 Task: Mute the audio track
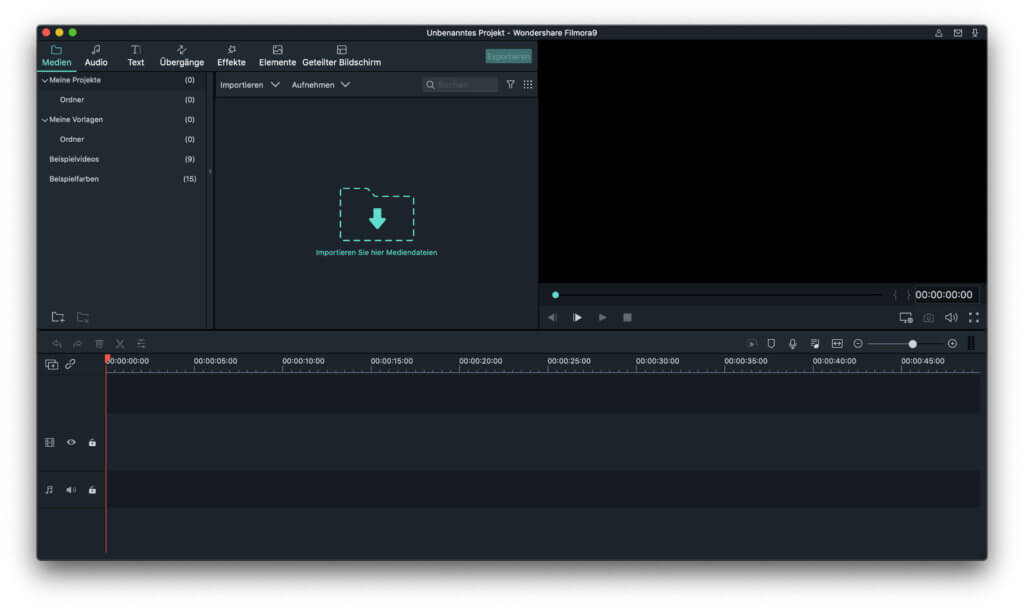coord(71,490)
